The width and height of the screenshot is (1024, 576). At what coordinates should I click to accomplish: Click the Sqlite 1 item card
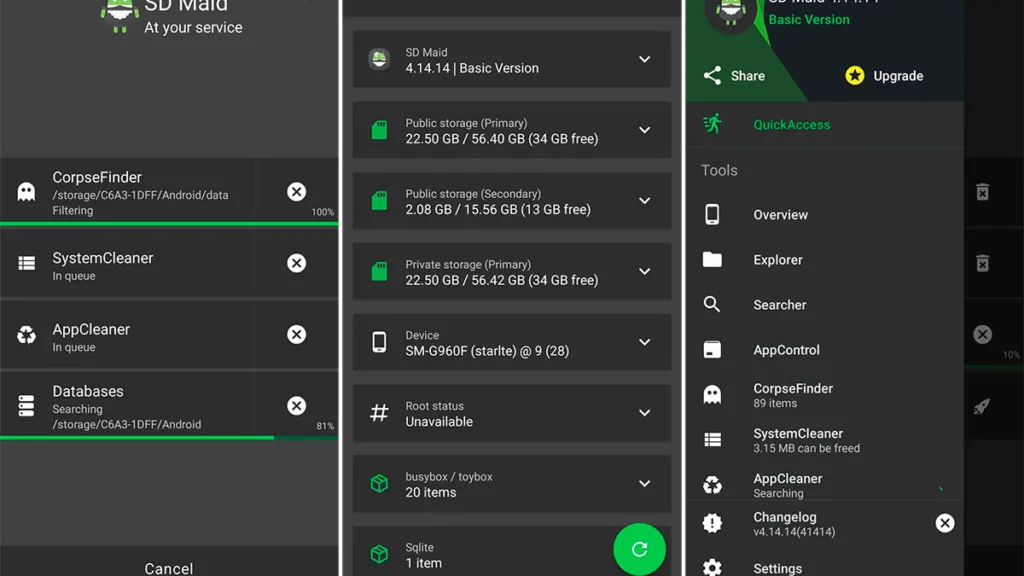pyautogui.click(x=512, y=551)
